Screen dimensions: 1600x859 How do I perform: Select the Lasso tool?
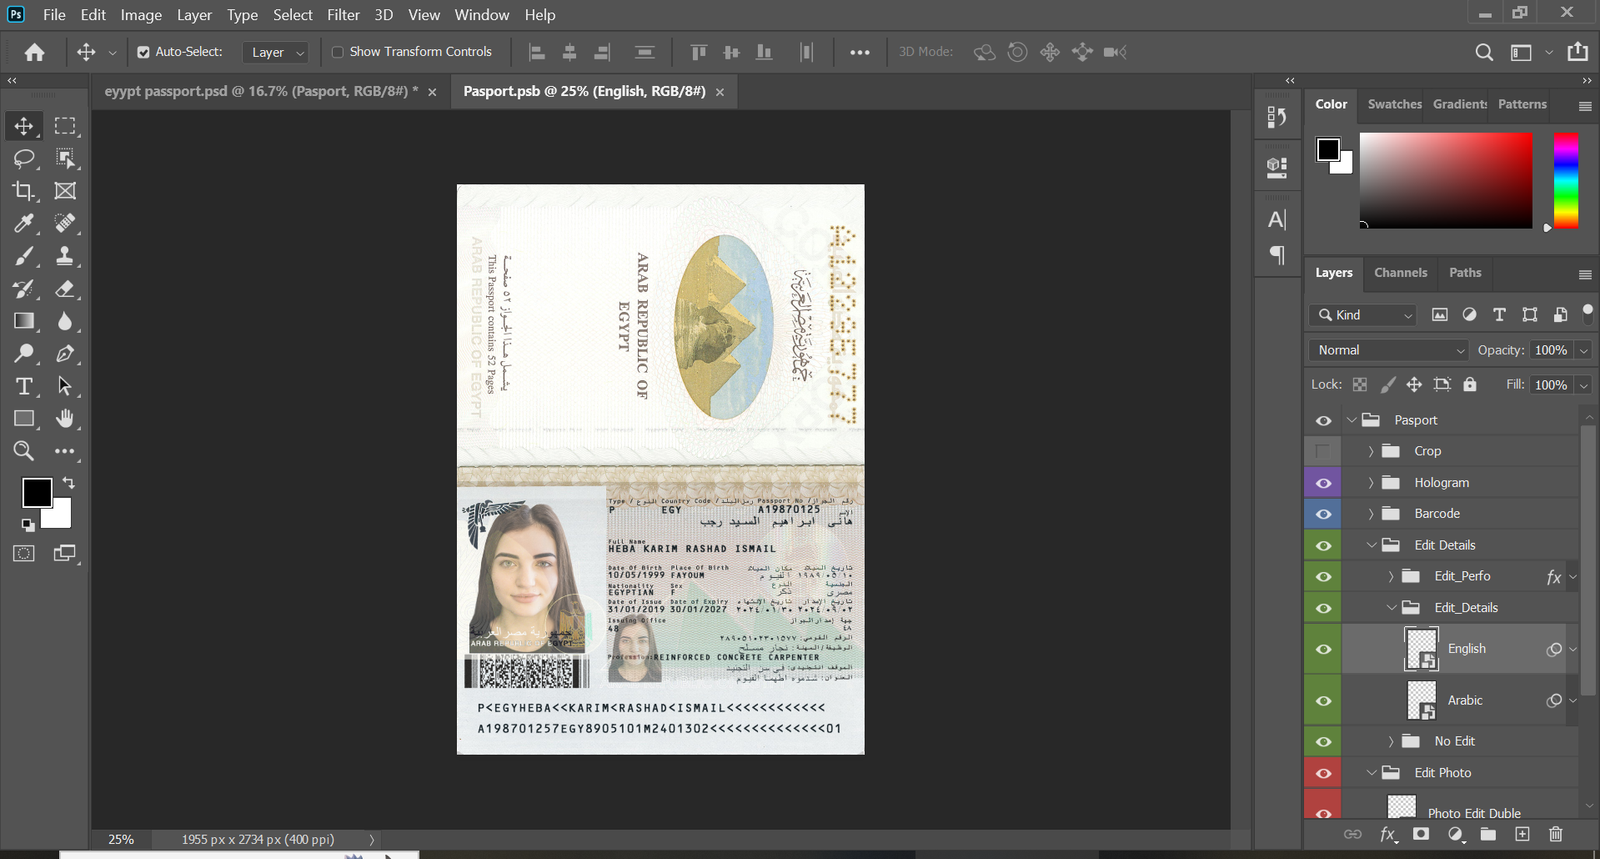[x=24, y=158]
